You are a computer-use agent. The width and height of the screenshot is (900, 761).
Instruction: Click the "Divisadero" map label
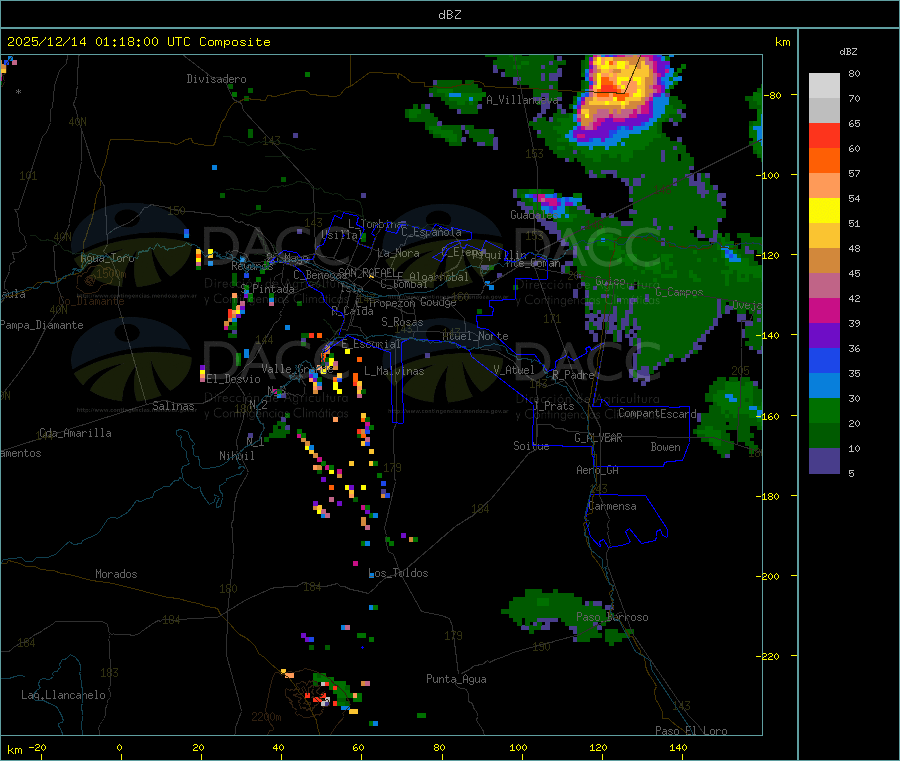coord(216,79)
